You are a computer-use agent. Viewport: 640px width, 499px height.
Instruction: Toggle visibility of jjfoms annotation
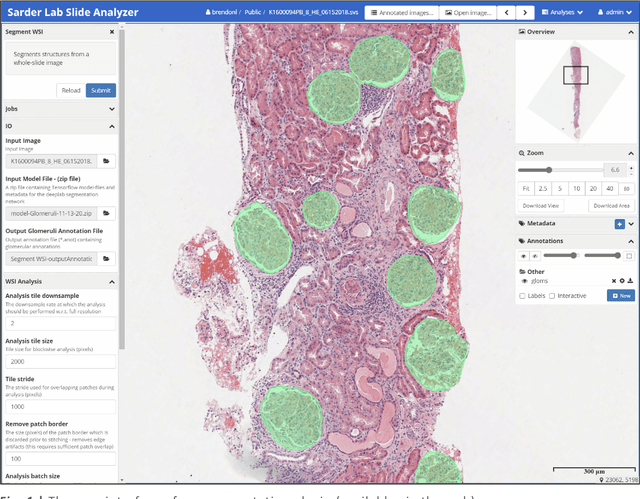click(x=523, y=281)
